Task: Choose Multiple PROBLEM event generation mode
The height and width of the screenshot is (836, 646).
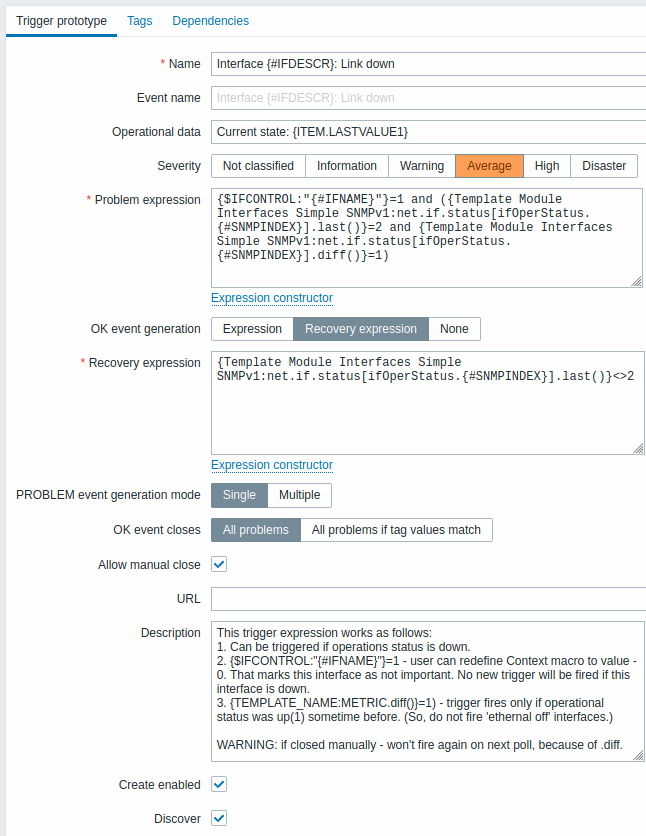Action: pyautogui.click(x=300, y=495)
